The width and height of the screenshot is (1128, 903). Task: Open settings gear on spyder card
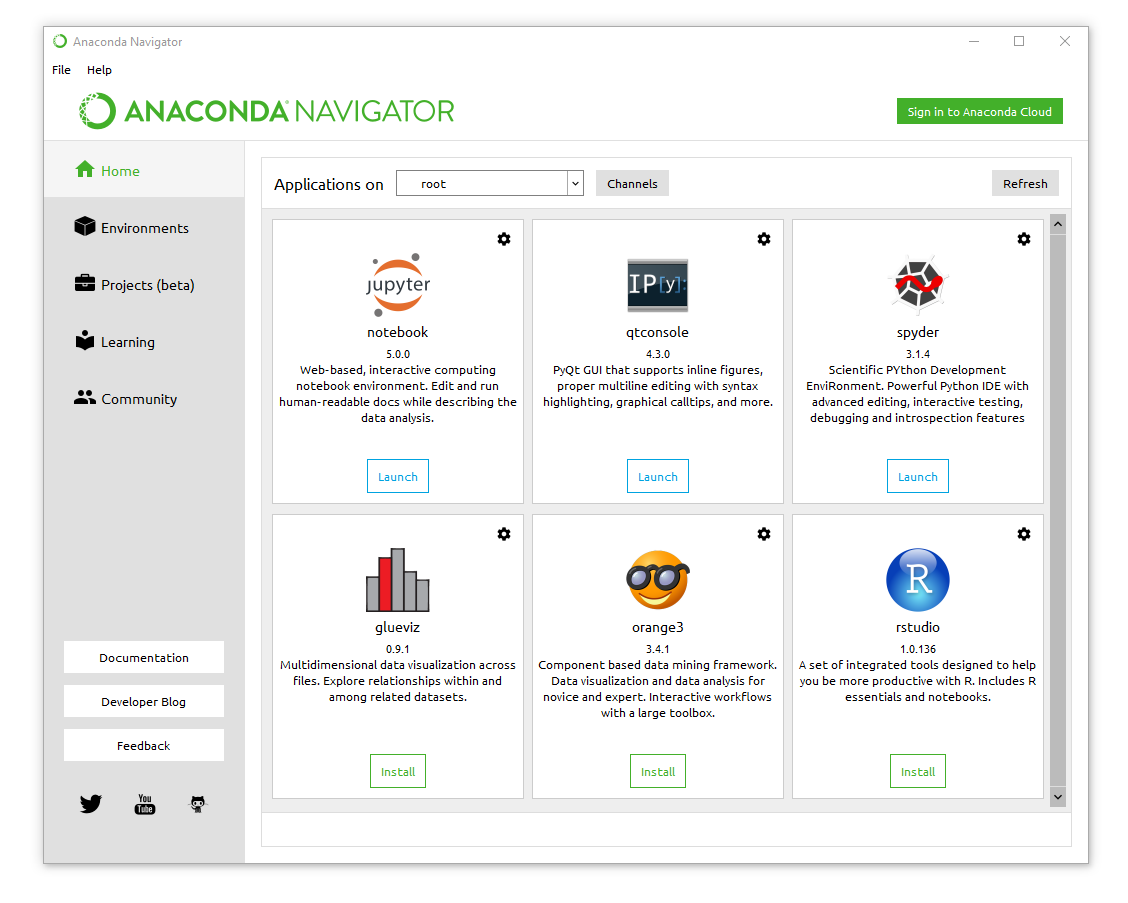pos(1024,239)
